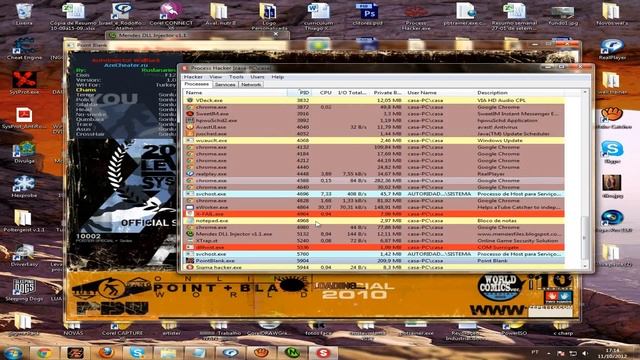Sort by the Description column header
640x360 pixels.
pyautogui.click(x=520, y=93)
